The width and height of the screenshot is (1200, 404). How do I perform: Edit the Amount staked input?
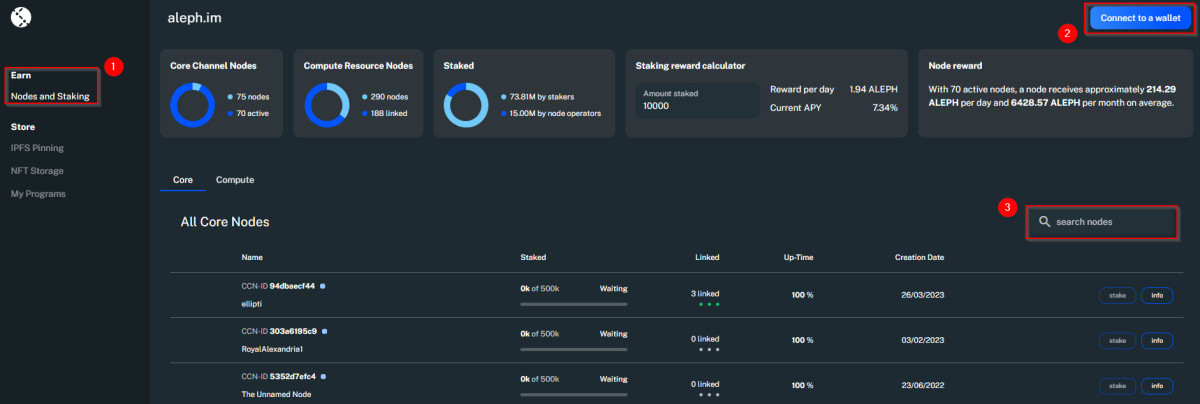[697, 99]
